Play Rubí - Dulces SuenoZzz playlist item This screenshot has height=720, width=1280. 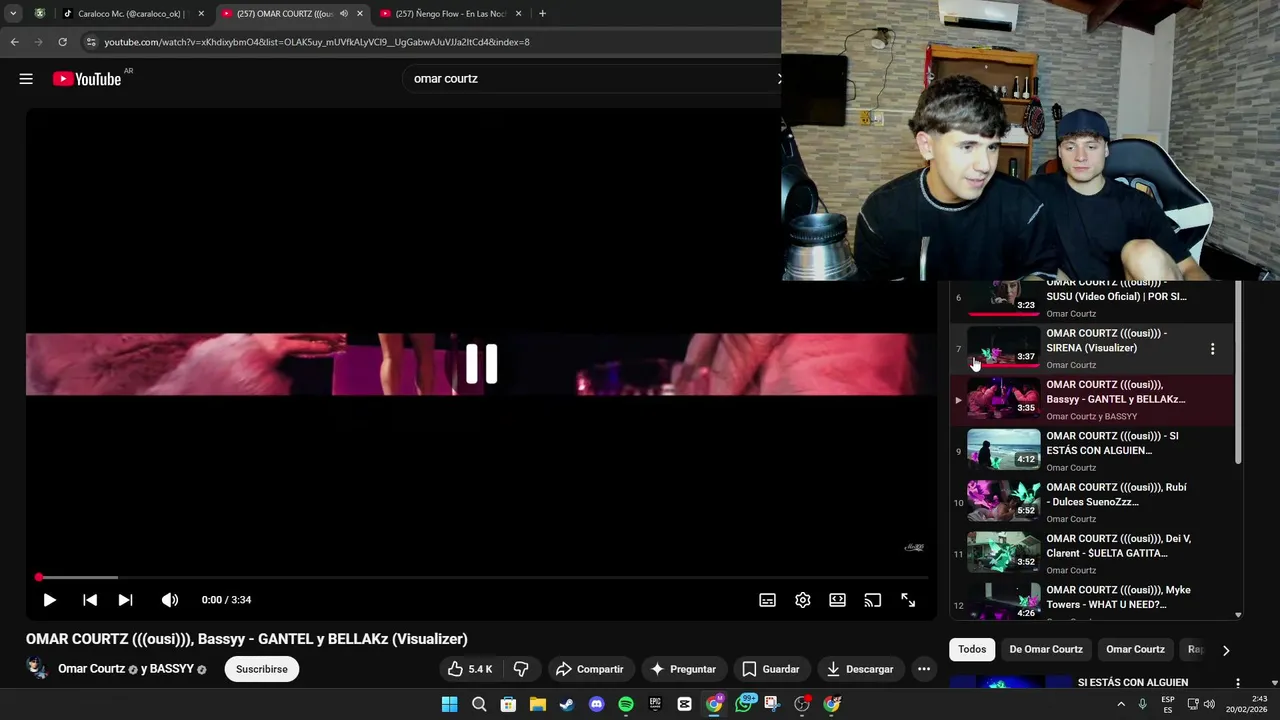(x=1092, y=503)
